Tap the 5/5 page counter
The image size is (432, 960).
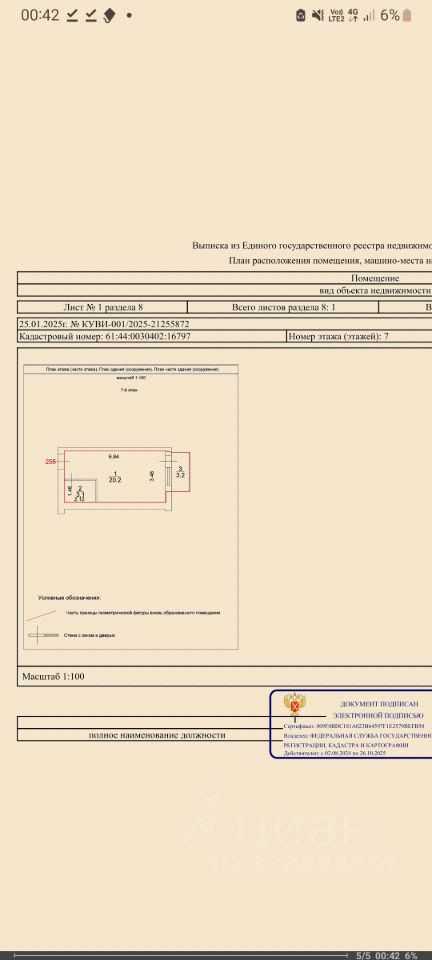(364, 955)
